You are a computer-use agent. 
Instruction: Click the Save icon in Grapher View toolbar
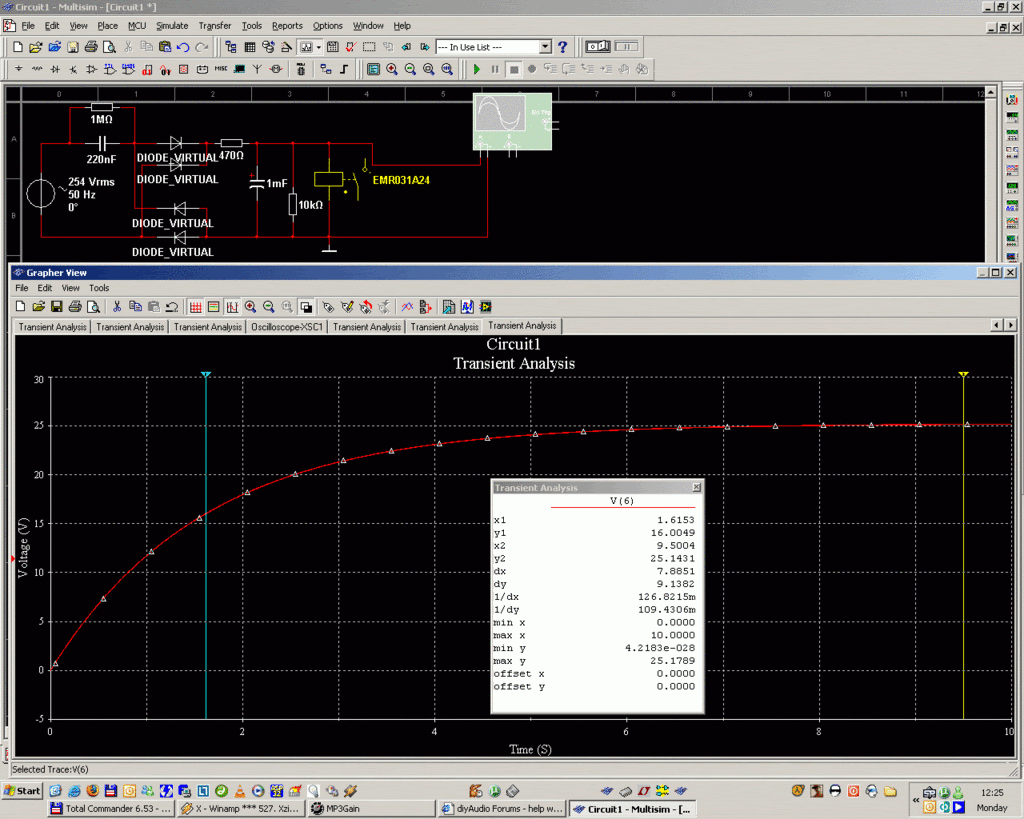tap(56, 307)
